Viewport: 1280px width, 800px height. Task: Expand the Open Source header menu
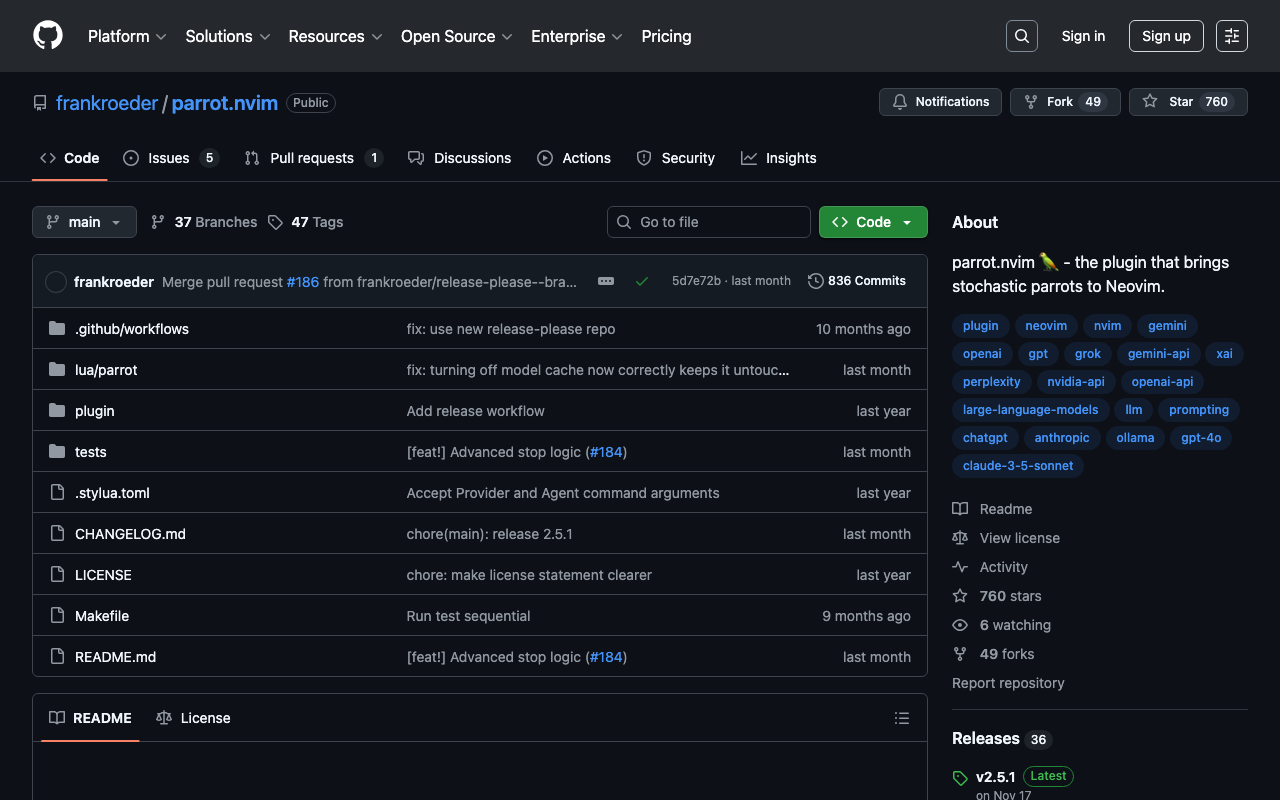click(456, 36)
